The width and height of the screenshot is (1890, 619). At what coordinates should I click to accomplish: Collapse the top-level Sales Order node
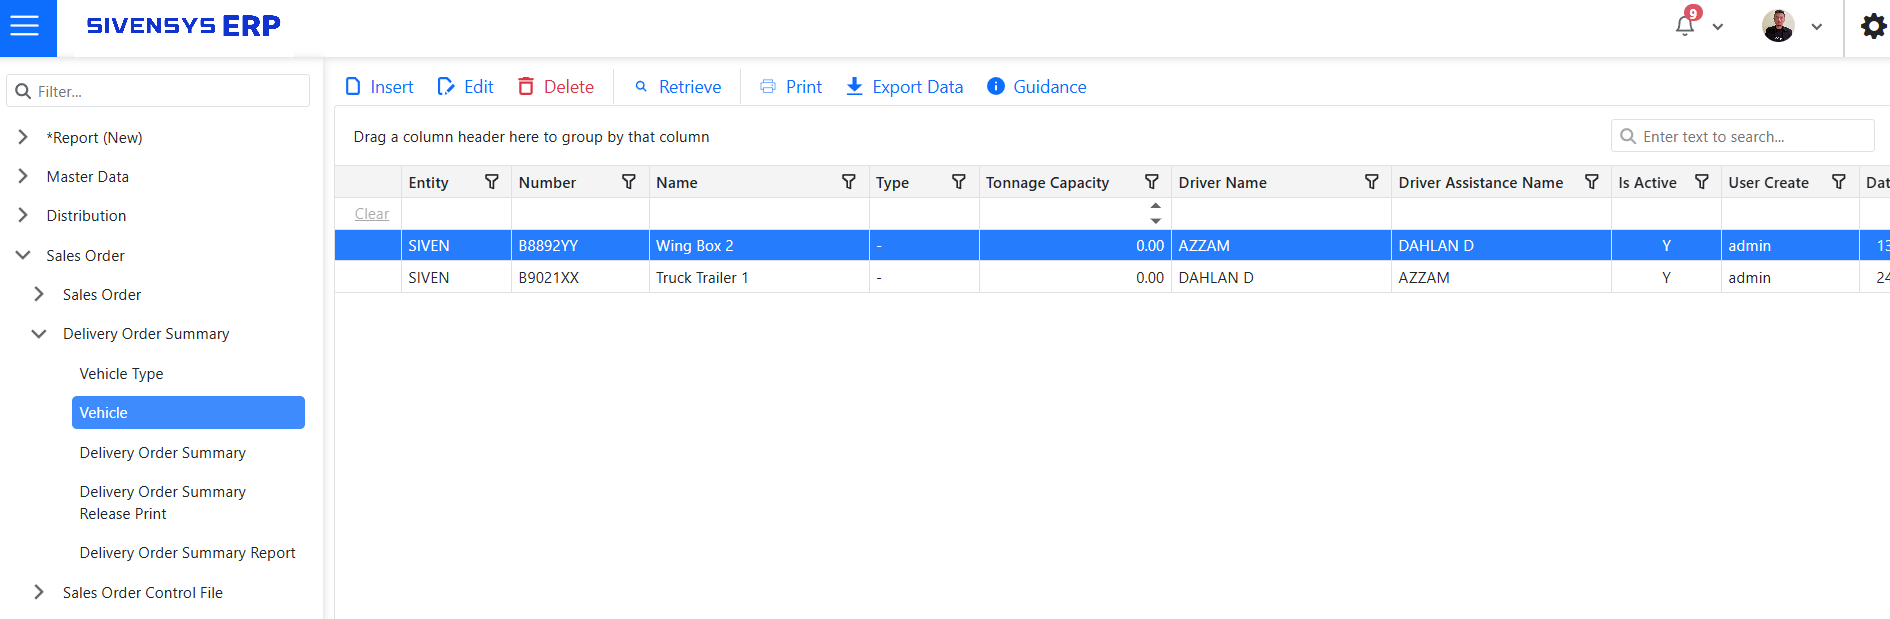click(23, 255)
